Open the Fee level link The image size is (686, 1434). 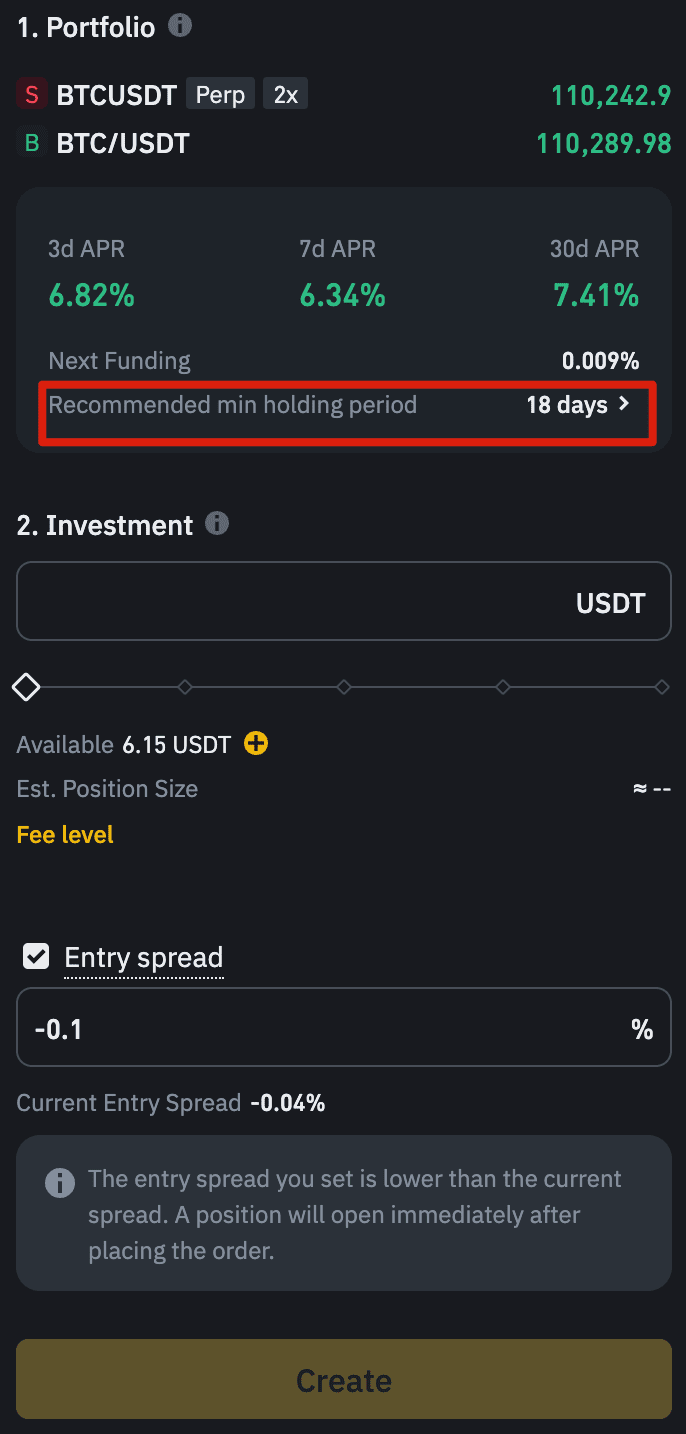point(65,834)
